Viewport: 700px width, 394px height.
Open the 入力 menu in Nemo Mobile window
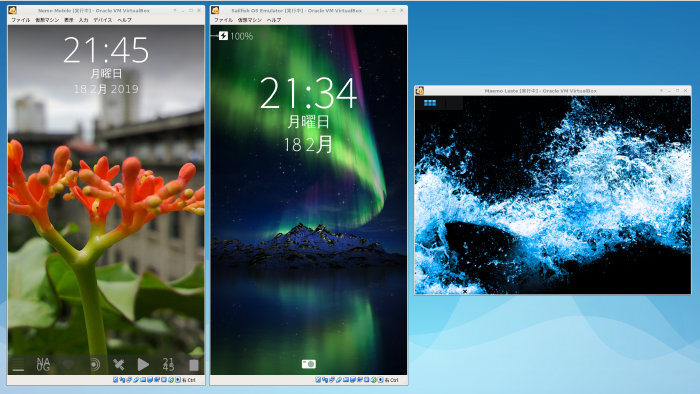[83, 20]
